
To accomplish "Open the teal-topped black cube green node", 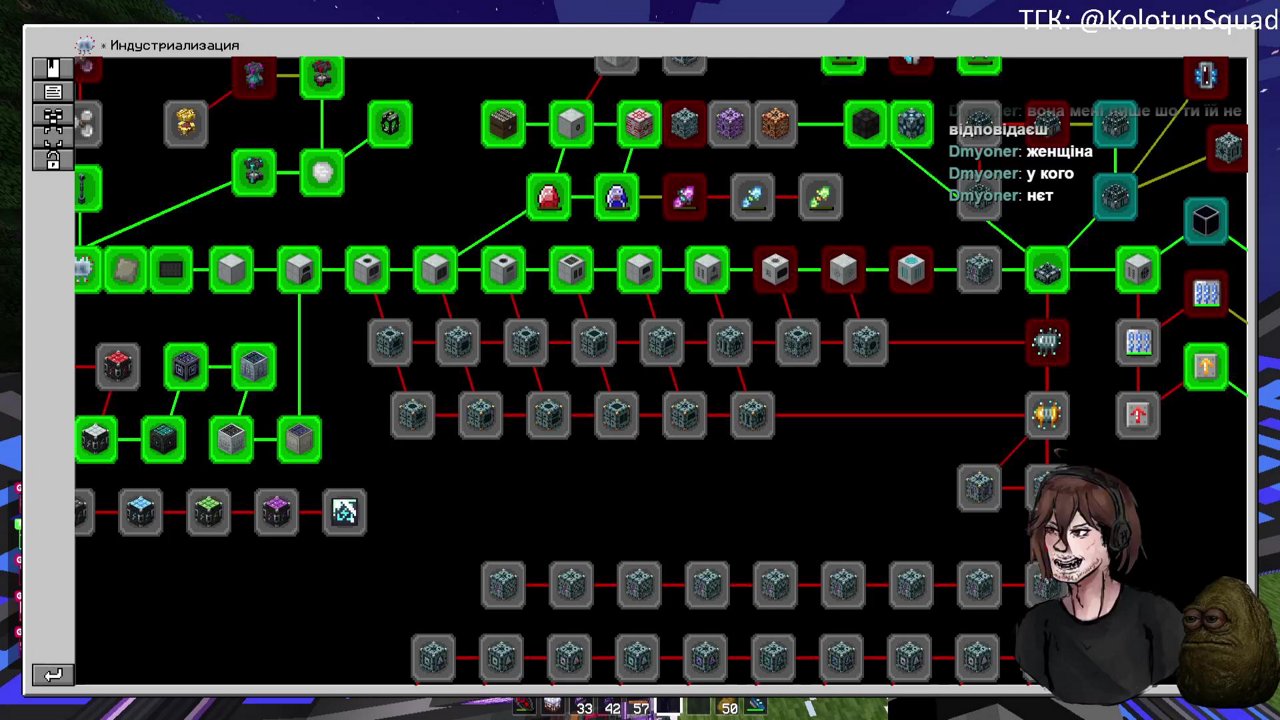I will point(163,439).
